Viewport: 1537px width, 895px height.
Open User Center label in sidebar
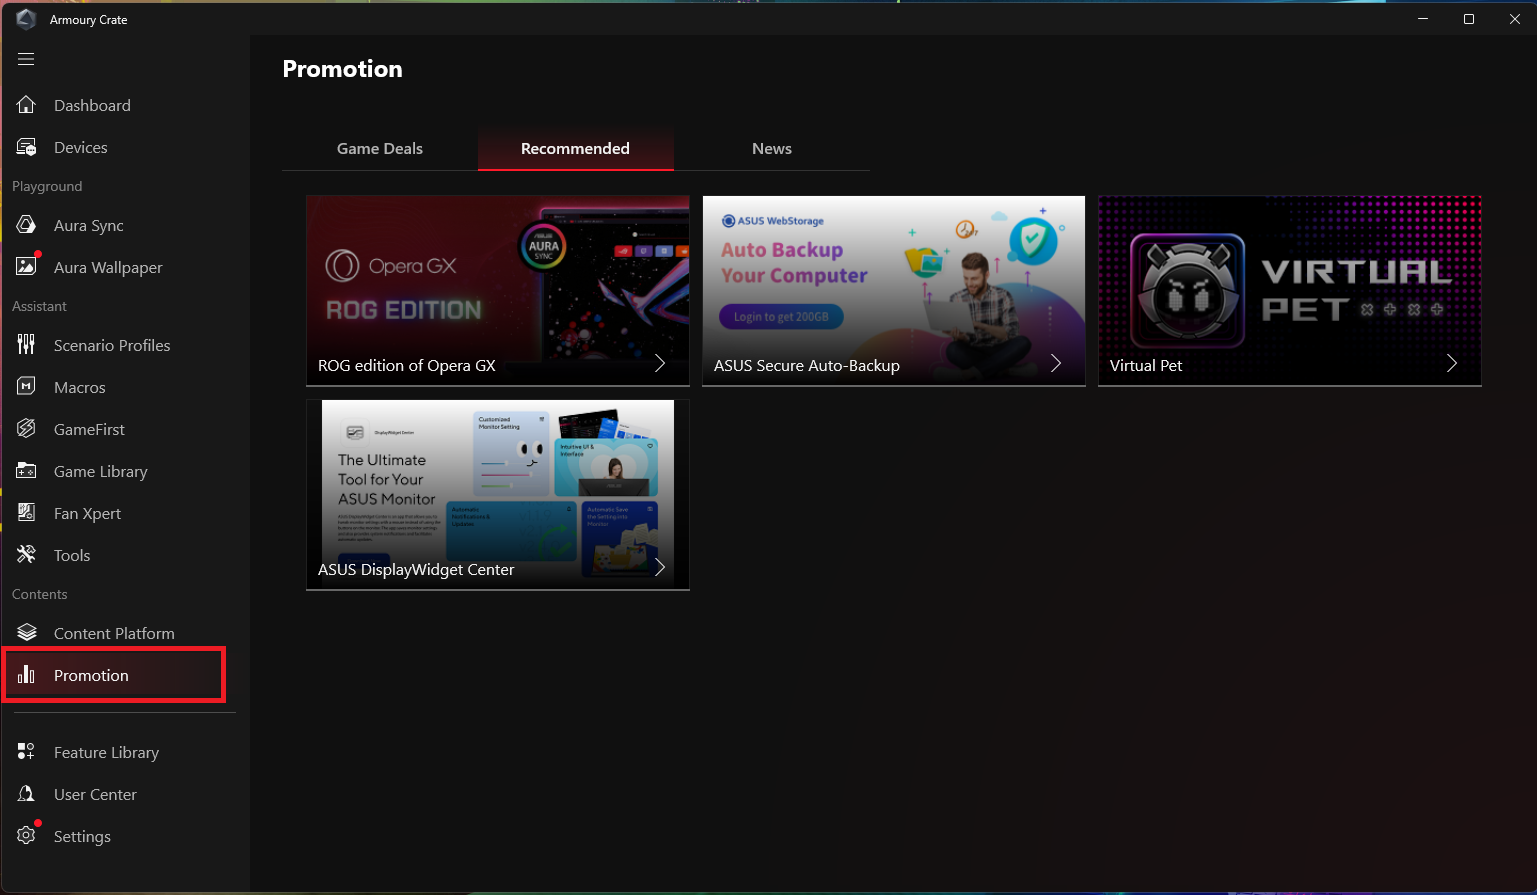[95, 794]
